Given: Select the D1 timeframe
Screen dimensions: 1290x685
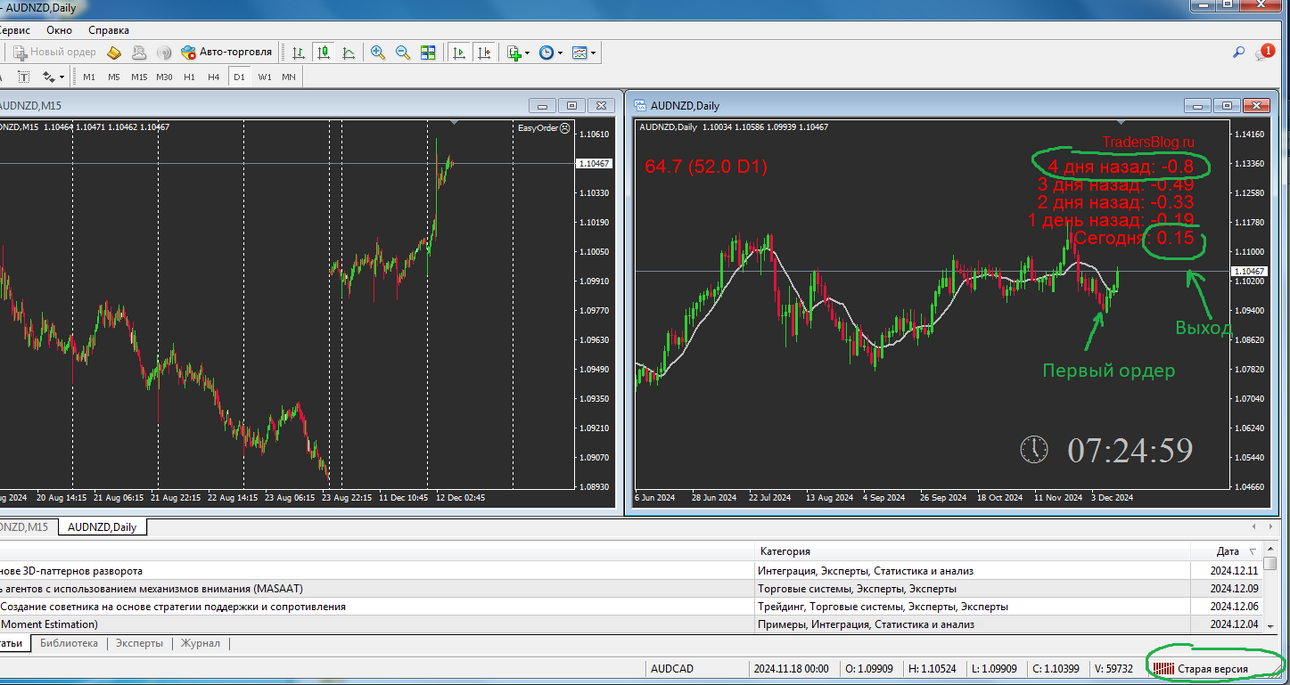Looking at the screenshot, I should click(239, 77).
